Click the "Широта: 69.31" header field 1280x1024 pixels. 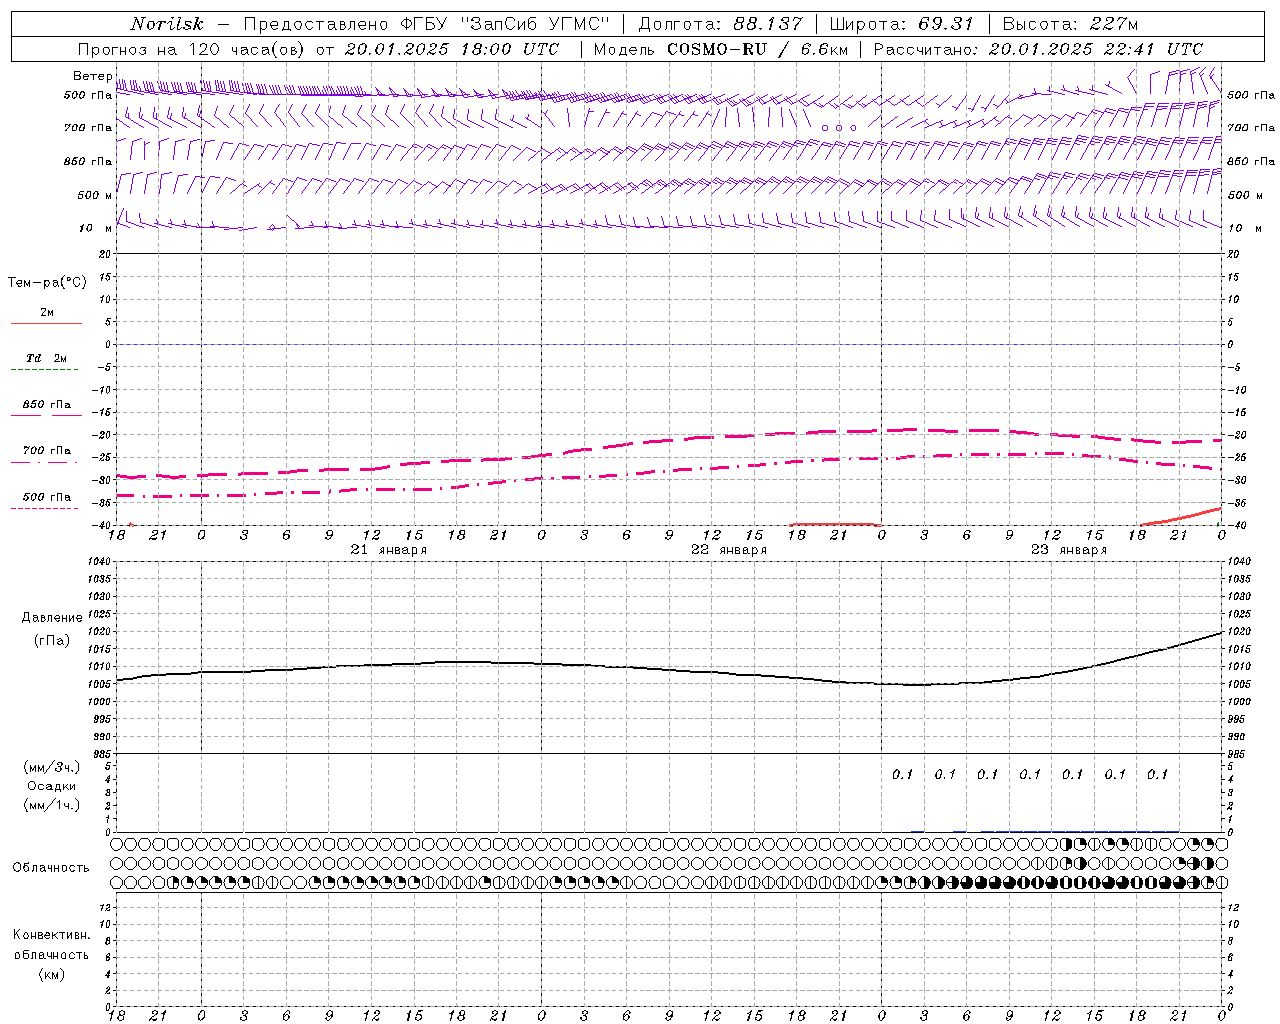902,24
